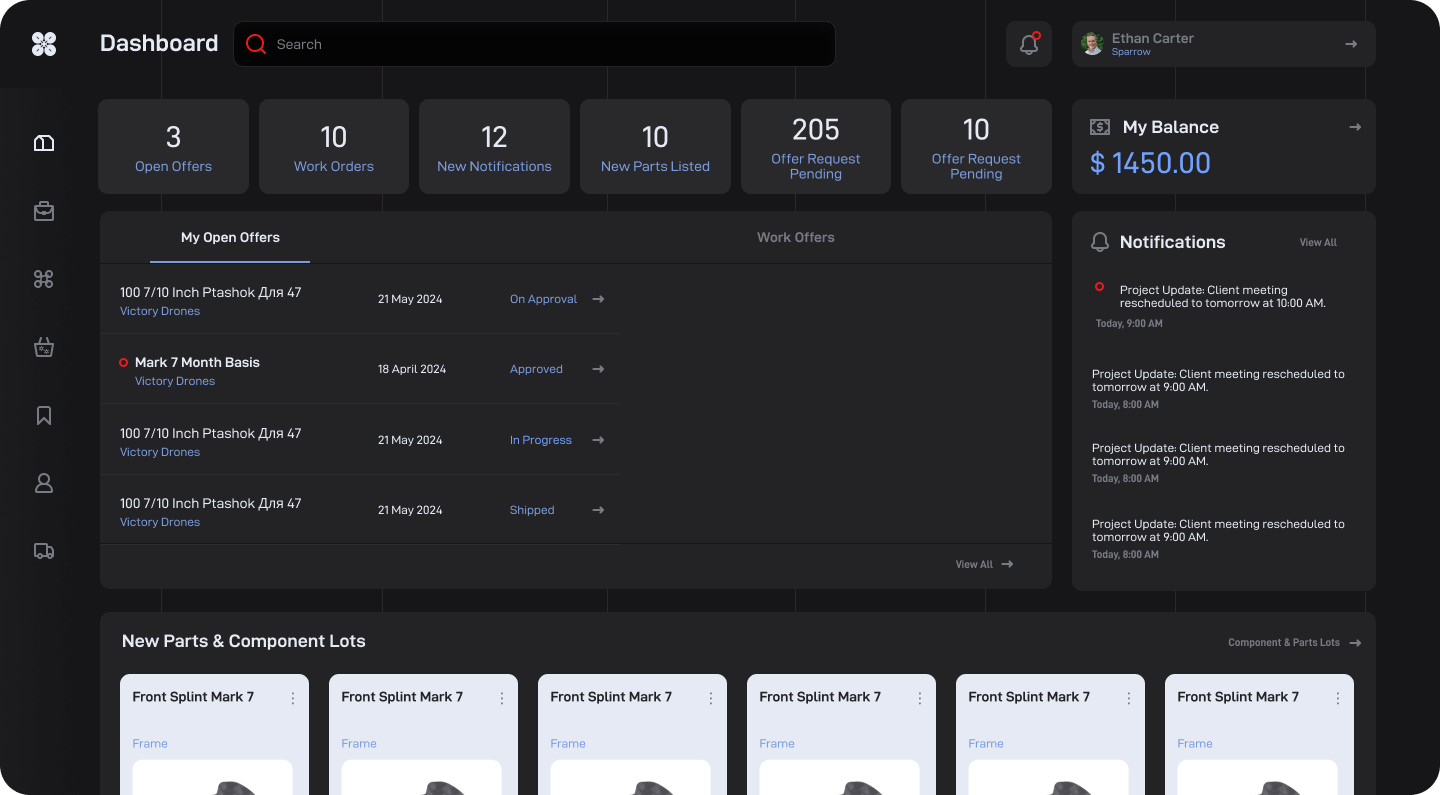Viewport: 1440px width, 795px height.
Task: Expand the My Balance arrow
Action: pyautogui.click(x=1355, y=127)
